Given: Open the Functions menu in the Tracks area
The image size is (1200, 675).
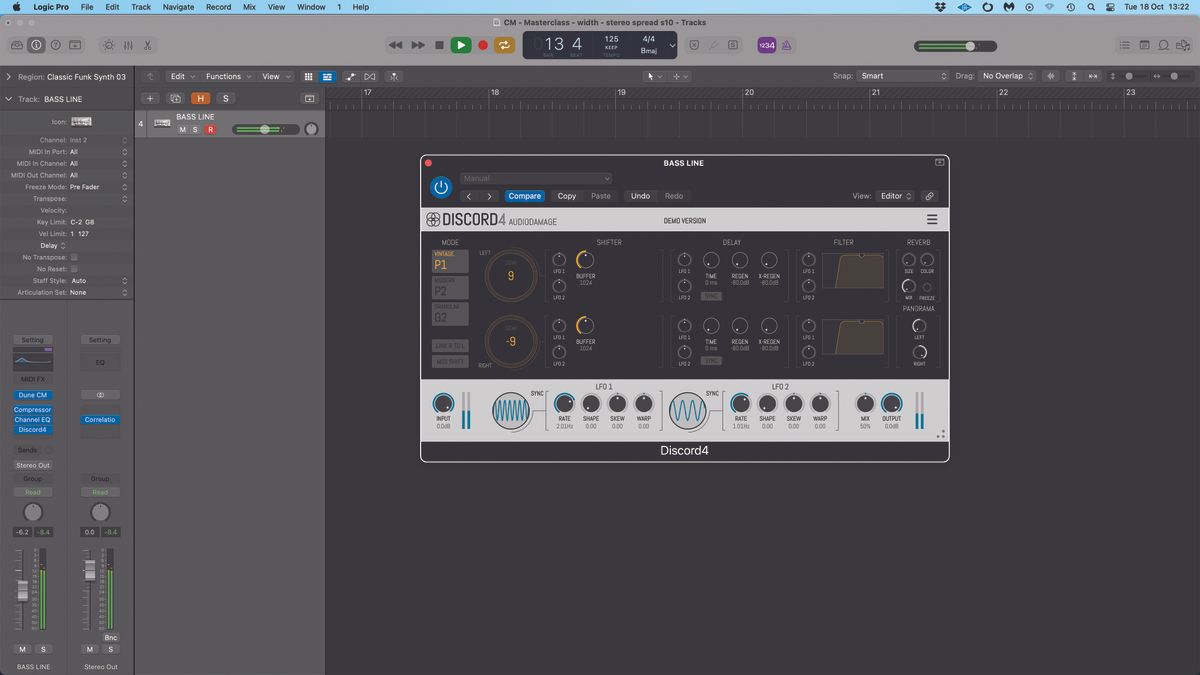Looking at the screenshot, I should click(225, 76).
